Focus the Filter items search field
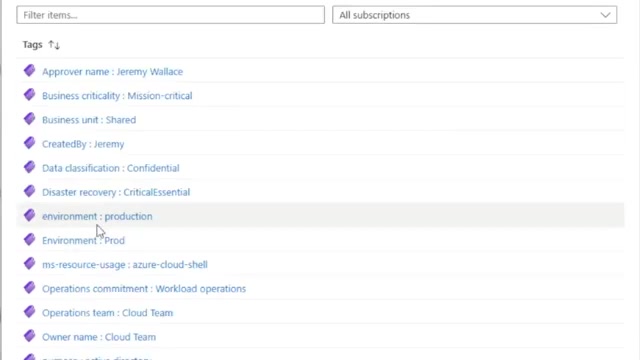Viewport: 640px width, 360px height. click(x=171, y=15)
